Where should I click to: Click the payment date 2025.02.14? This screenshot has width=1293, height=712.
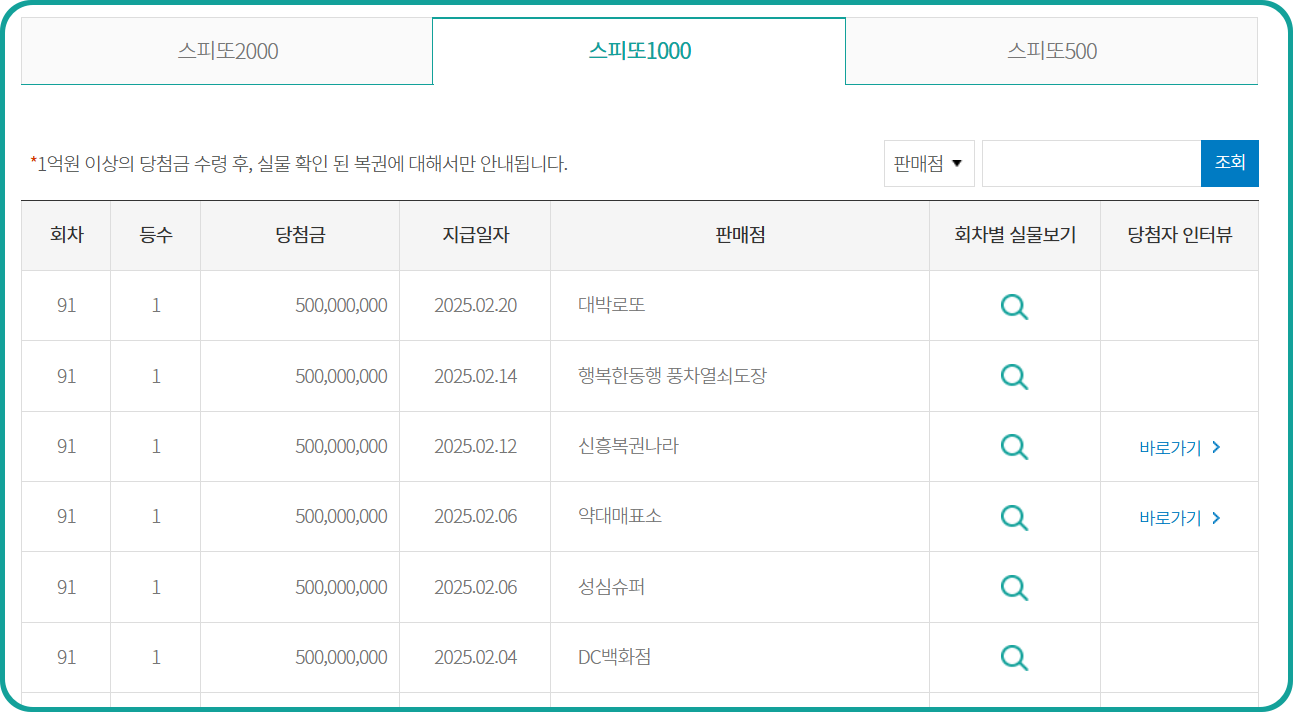tap(475, 376)
